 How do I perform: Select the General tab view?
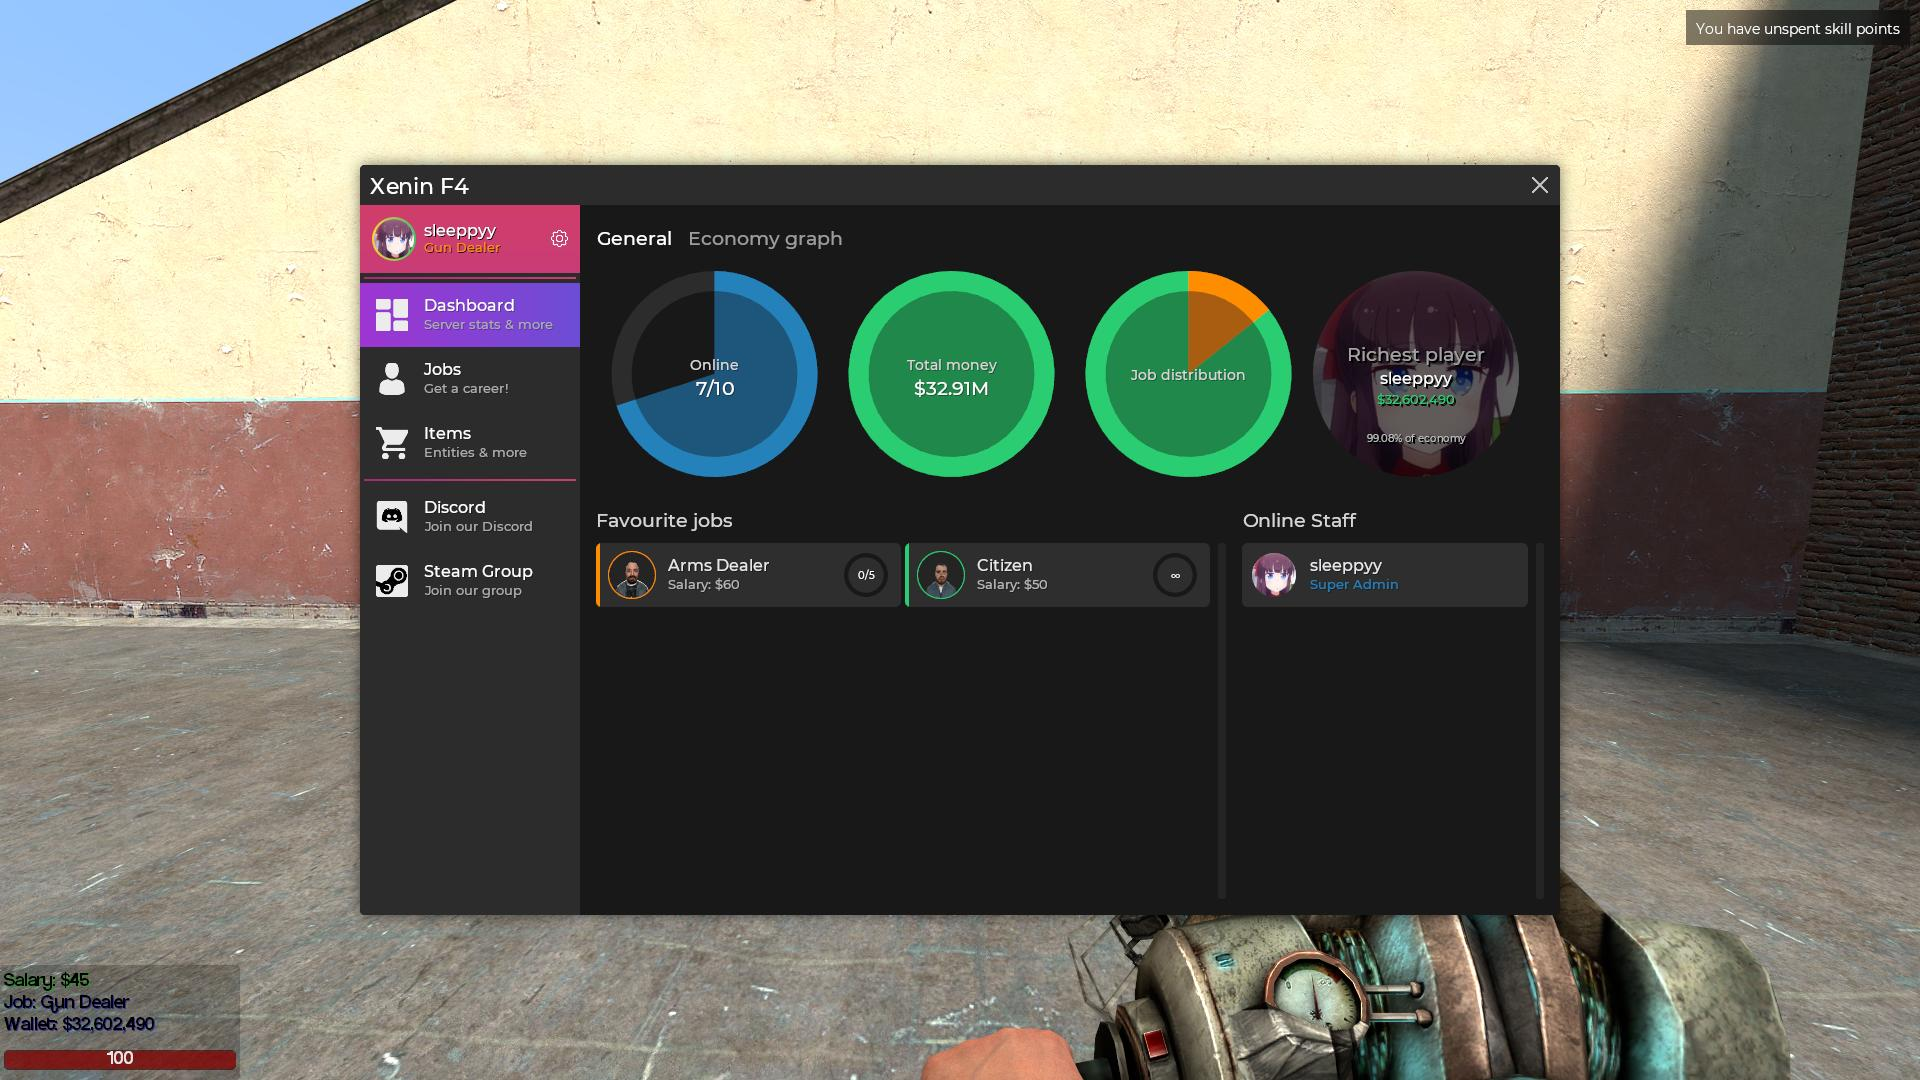633,239
